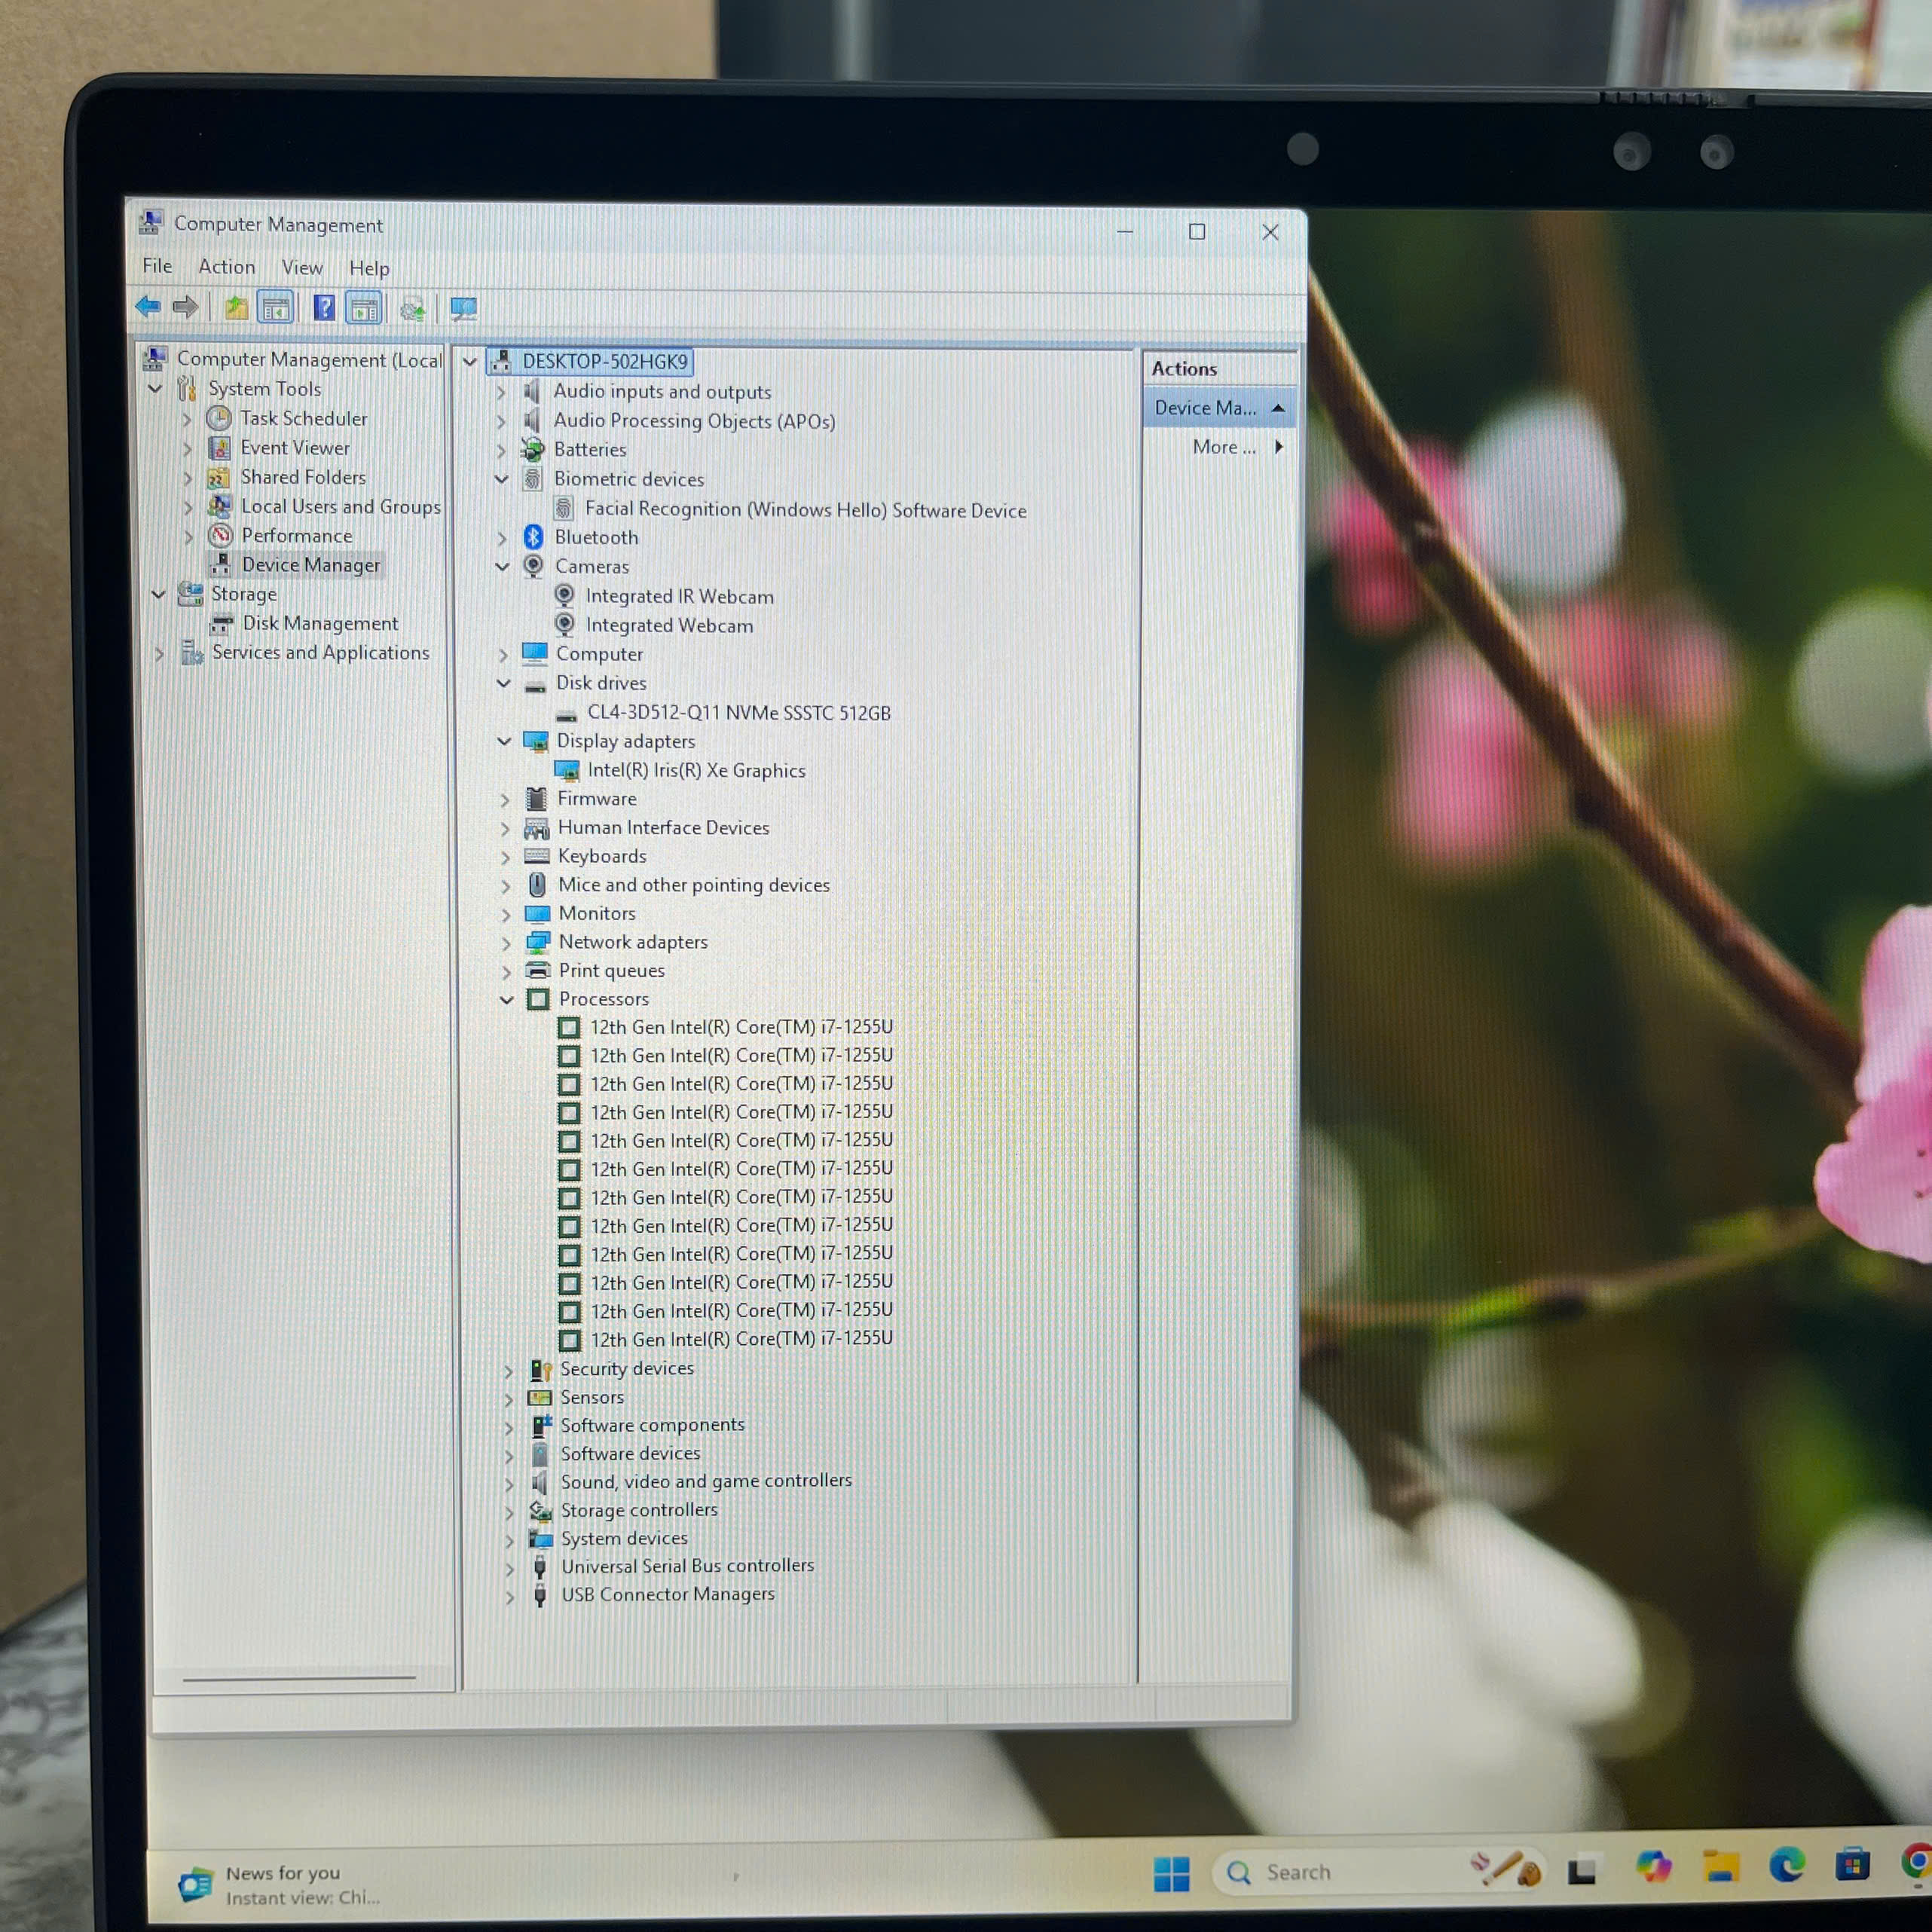The image size is (1932, 1932).
Task: Click the Mice and other pointing devices icon
Action: tap(537, 884)
